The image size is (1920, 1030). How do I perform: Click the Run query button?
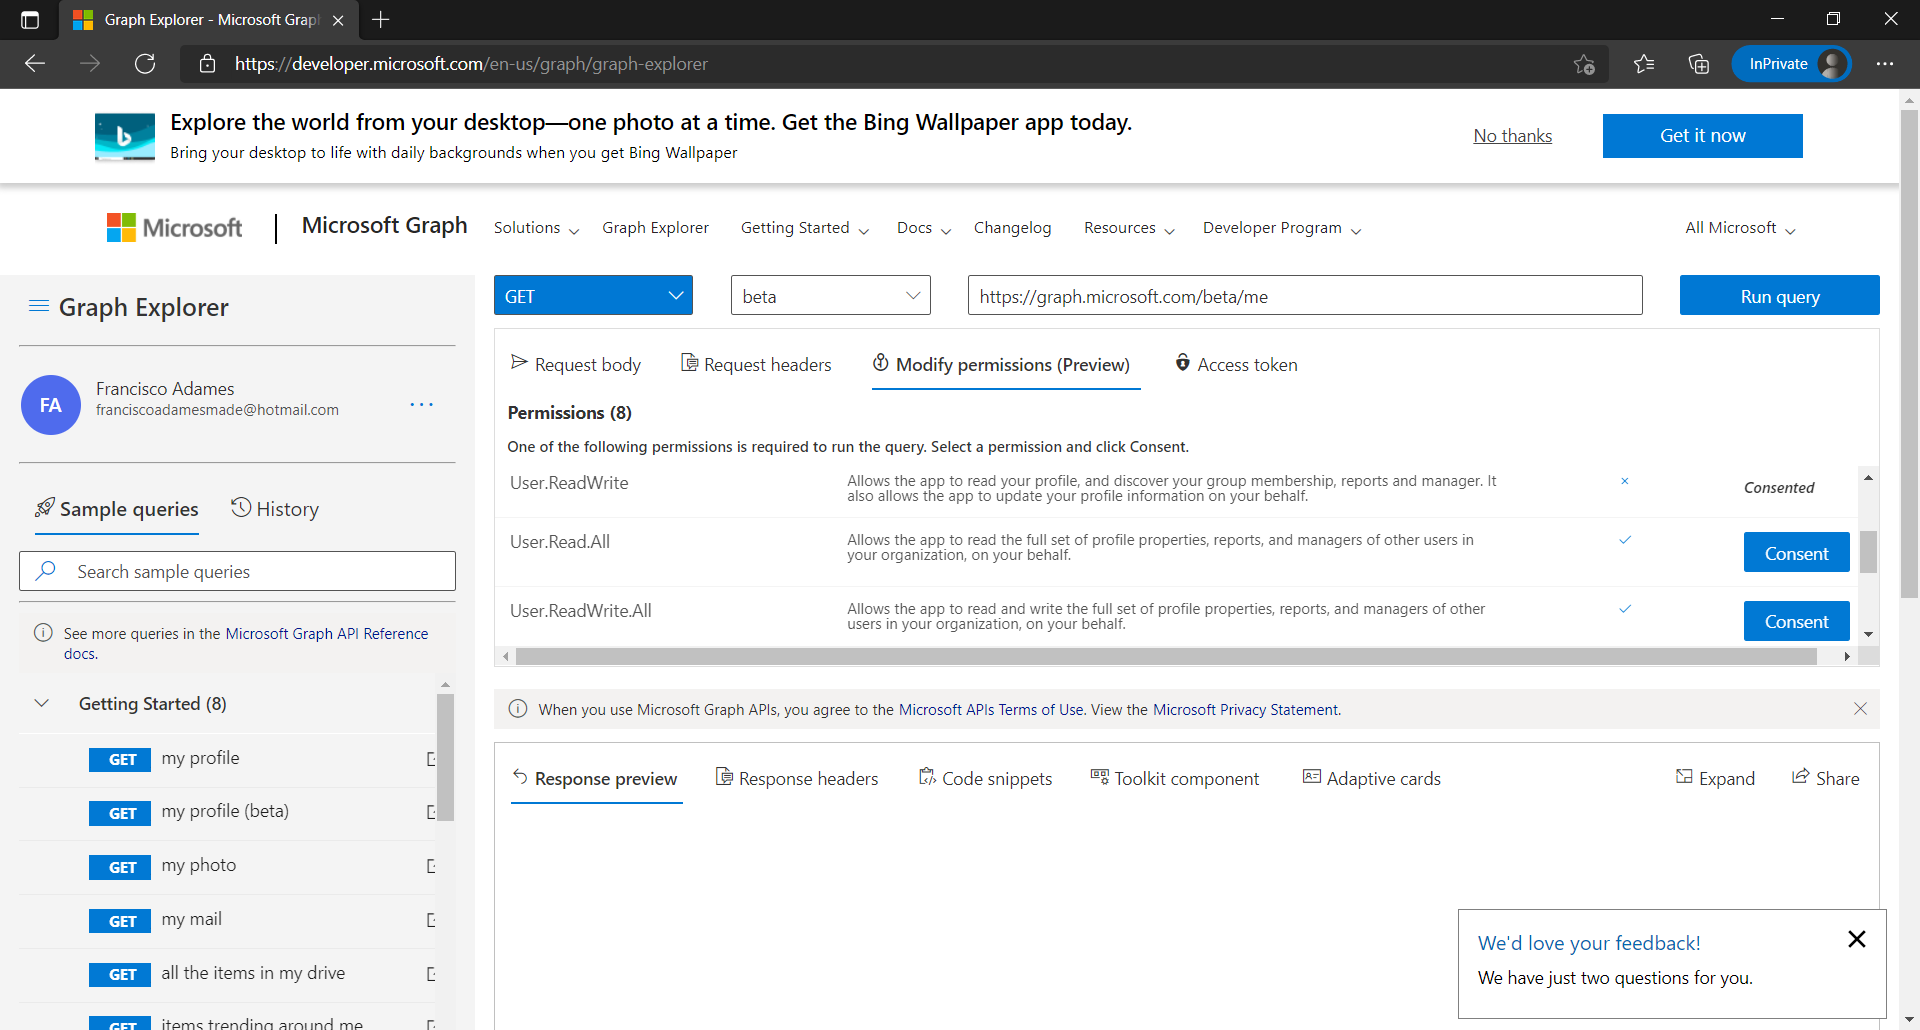[x=1779, y=295]
